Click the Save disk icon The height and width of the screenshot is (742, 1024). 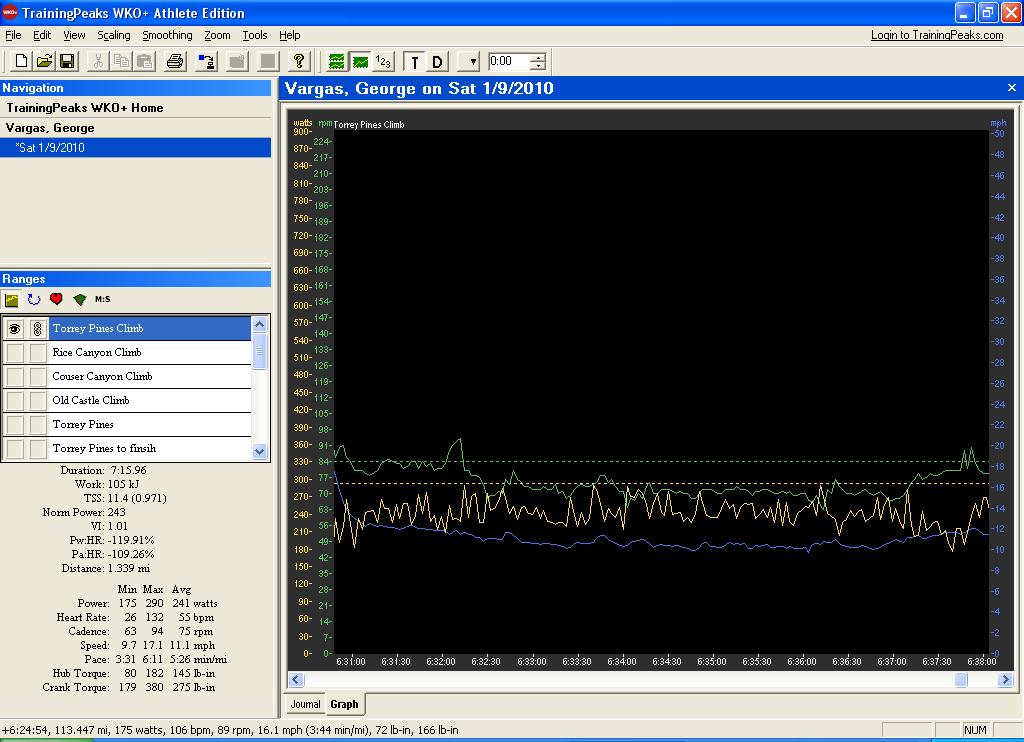point(67,62)
